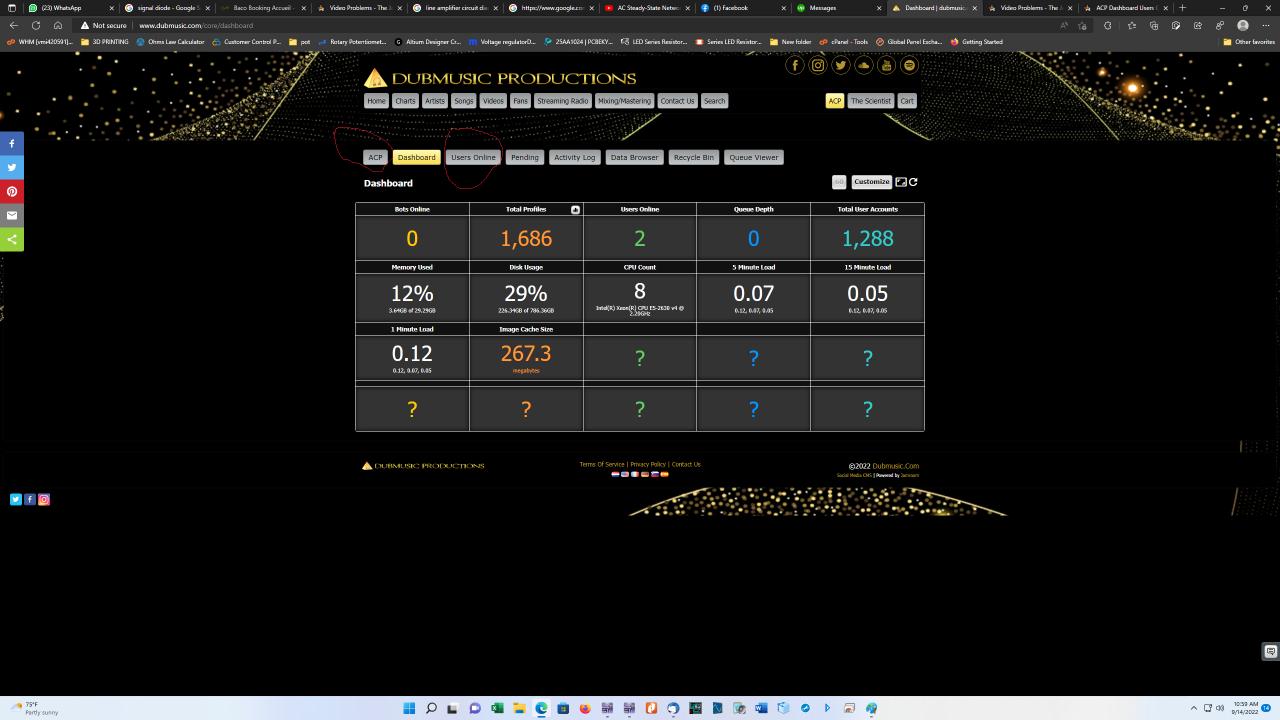Viewport: 1280px width, 720px height.
Task: Launch Firefox from the taskbar
Action: tap(585, 708)
